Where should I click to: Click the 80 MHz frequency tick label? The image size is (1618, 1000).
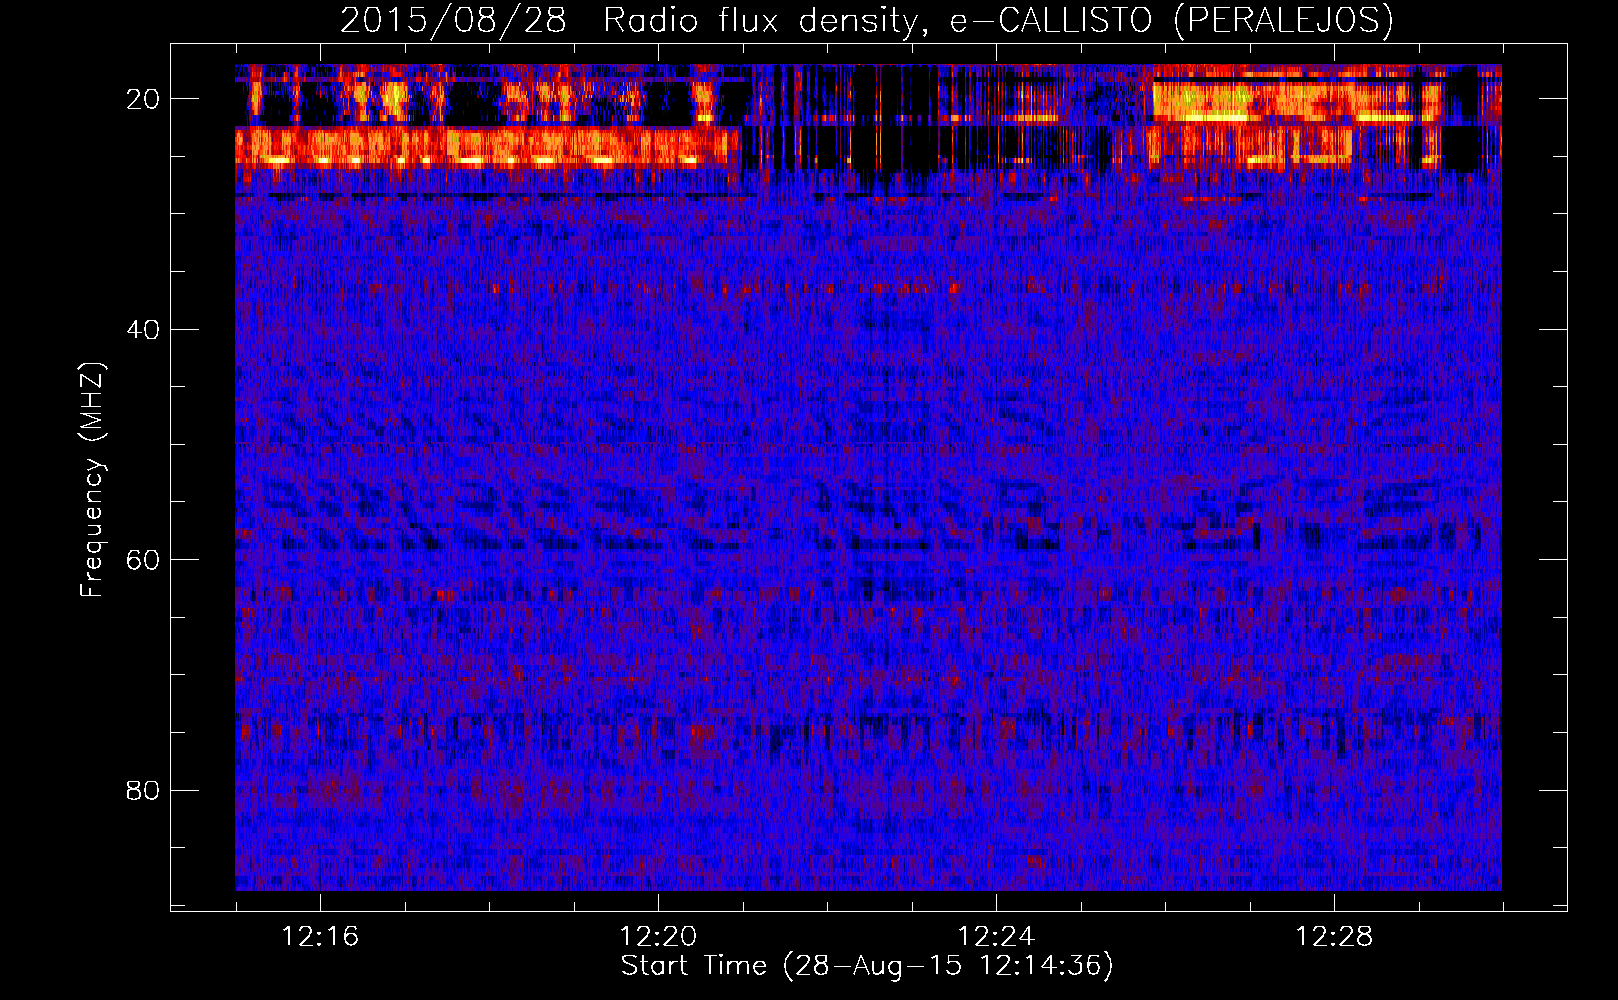pos(143,791)
